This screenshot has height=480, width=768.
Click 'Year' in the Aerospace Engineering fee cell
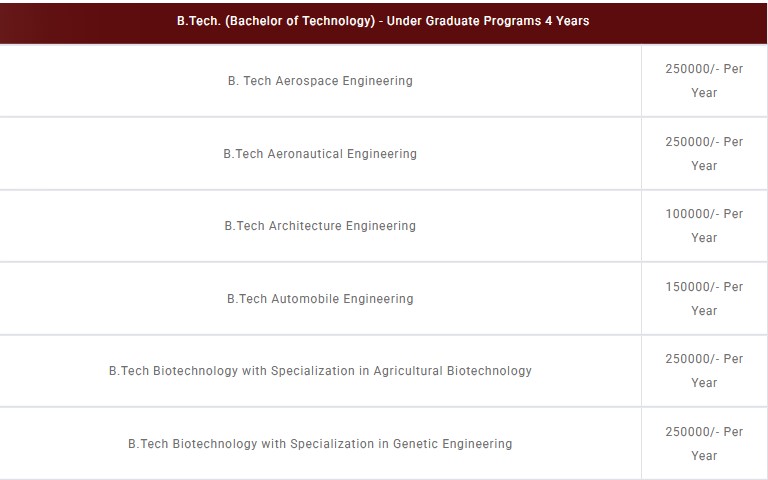(x=704, y=93)
